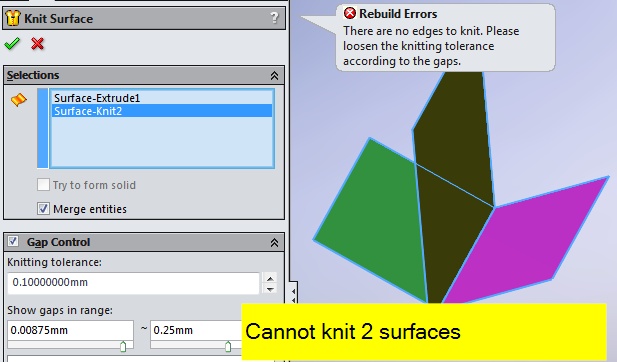Click the Knitting tolerance input field
617x362 pixels.
click(x=133, y=283)
